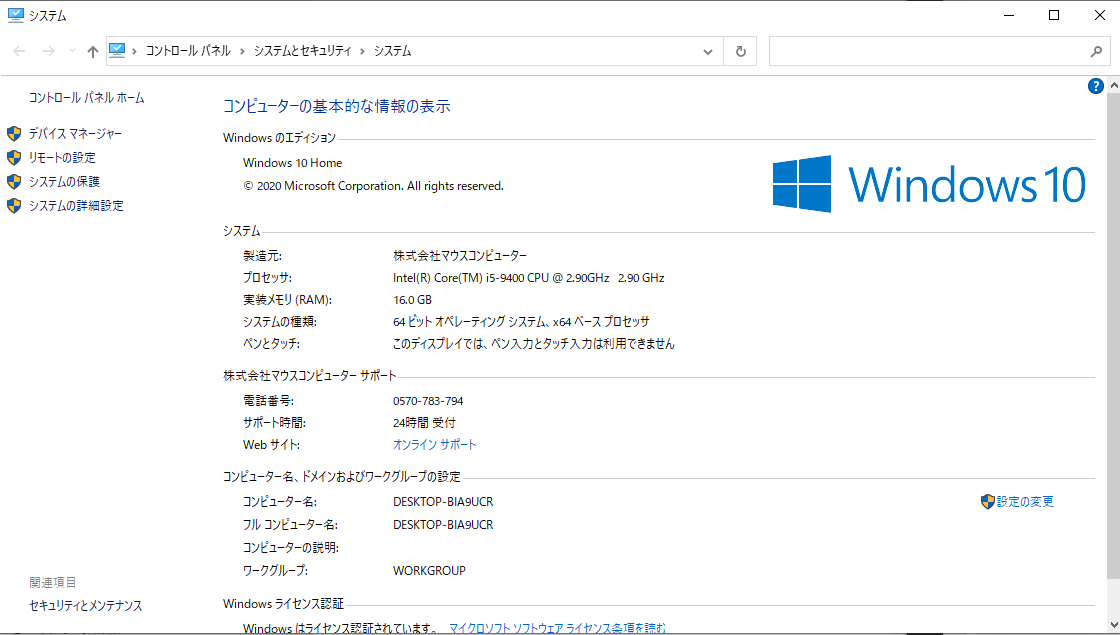This screenshot has height=635, width=1120.
Task: Open help via blue question mark icon
Action: pyautogui.click(x=1095, y=86)
